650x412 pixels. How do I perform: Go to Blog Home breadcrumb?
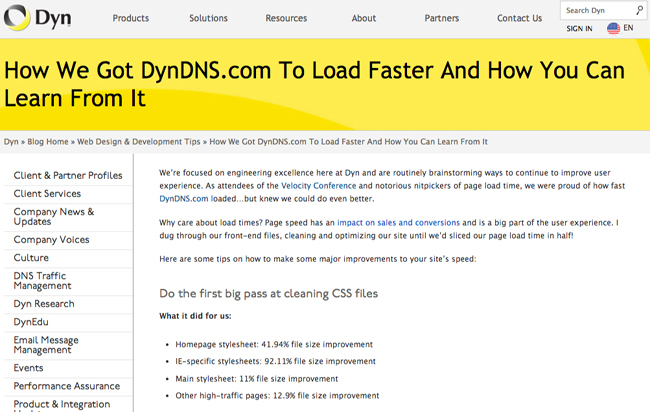tap(48, 142)
